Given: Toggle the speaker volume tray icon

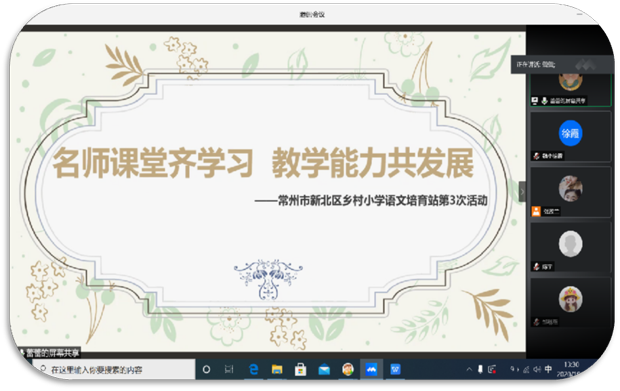Looking at the screenshot, I should [537, 370].
